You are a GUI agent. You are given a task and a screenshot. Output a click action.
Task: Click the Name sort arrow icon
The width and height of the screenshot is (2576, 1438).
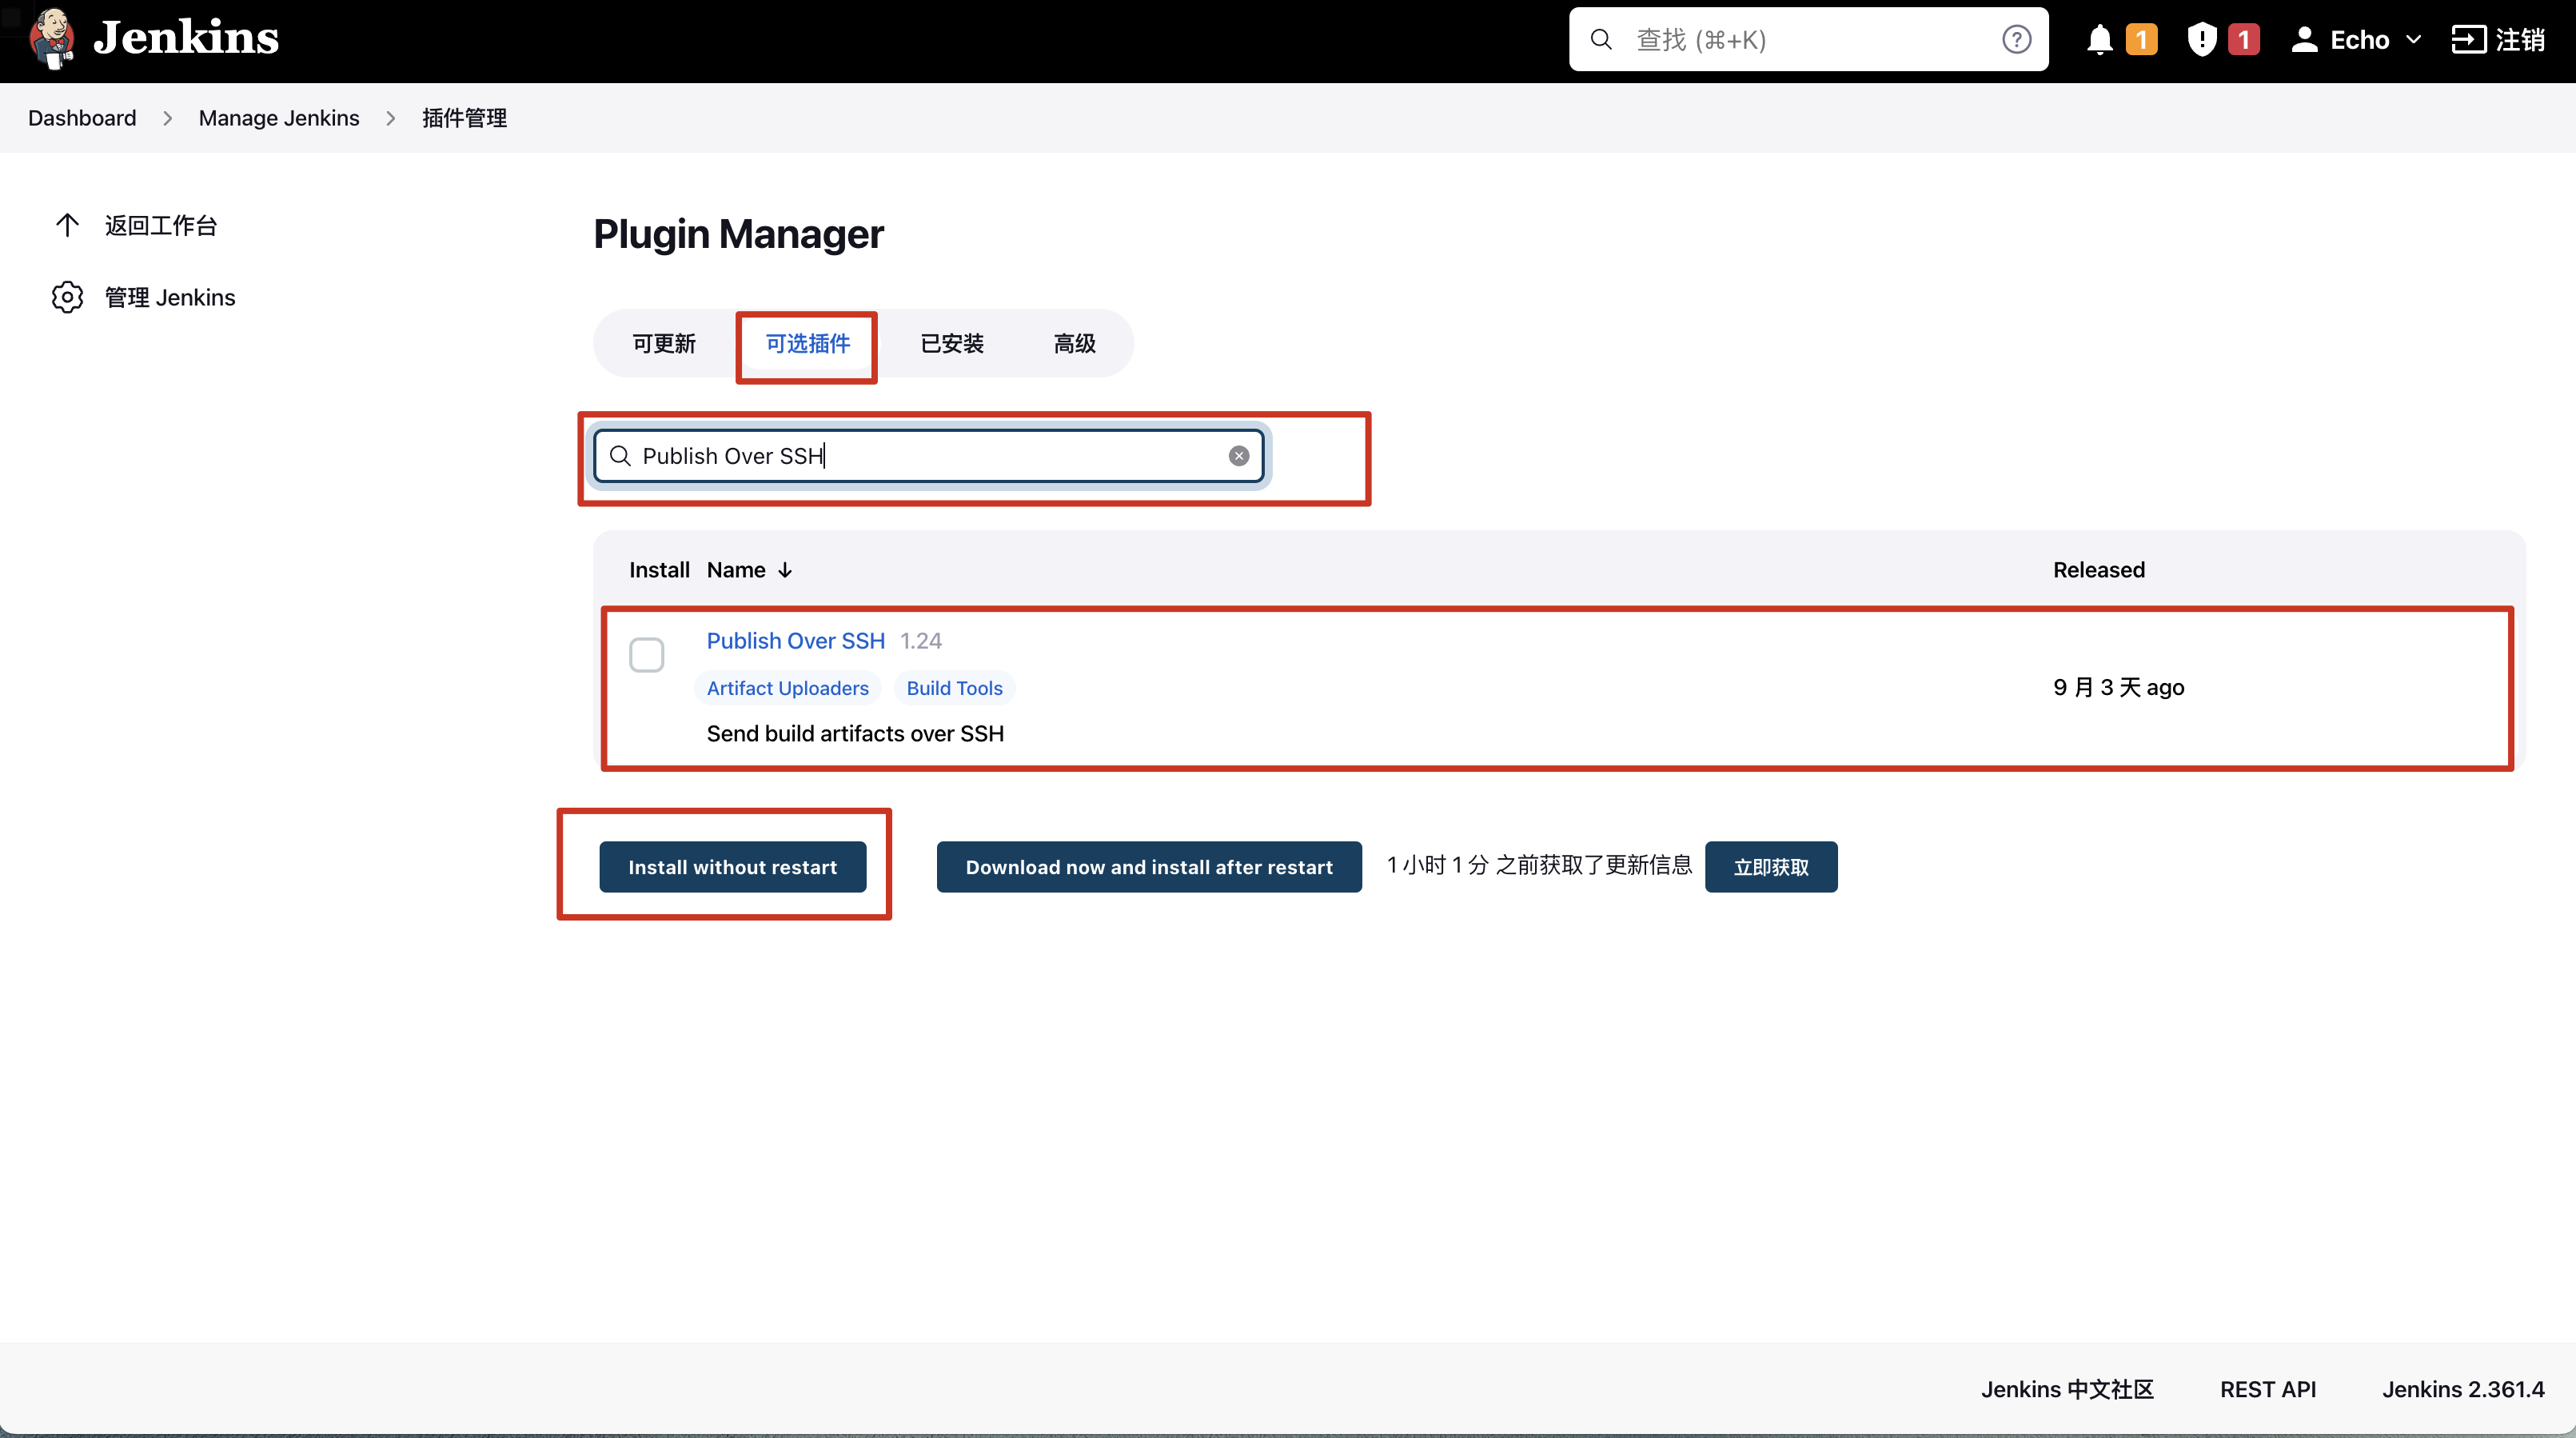point(785,570)
